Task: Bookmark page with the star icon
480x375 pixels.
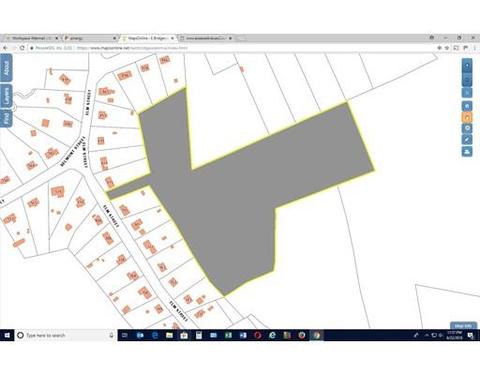Action: [447, 48]
